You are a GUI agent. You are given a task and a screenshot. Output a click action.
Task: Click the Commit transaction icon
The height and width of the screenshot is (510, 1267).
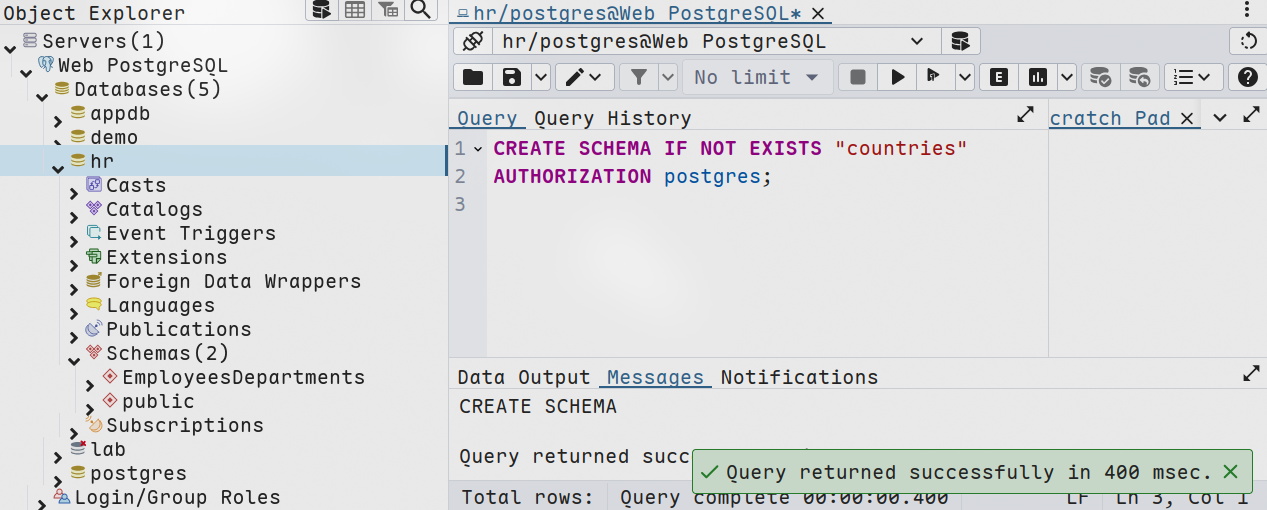(1100, 77)
